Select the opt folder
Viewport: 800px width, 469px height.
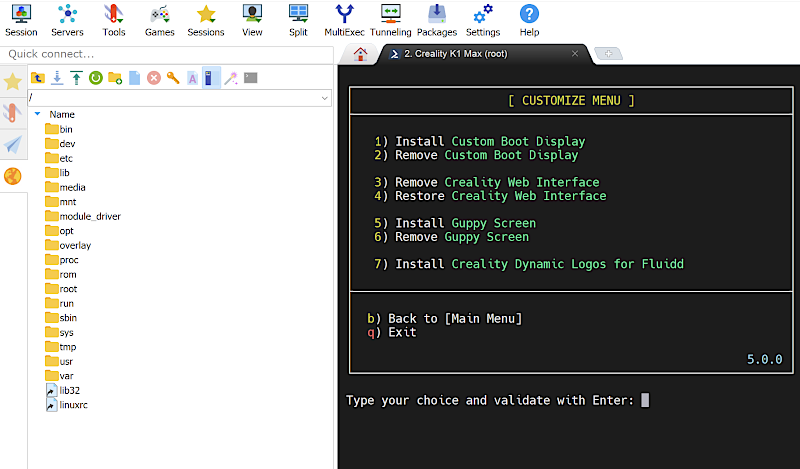(59, 231)
